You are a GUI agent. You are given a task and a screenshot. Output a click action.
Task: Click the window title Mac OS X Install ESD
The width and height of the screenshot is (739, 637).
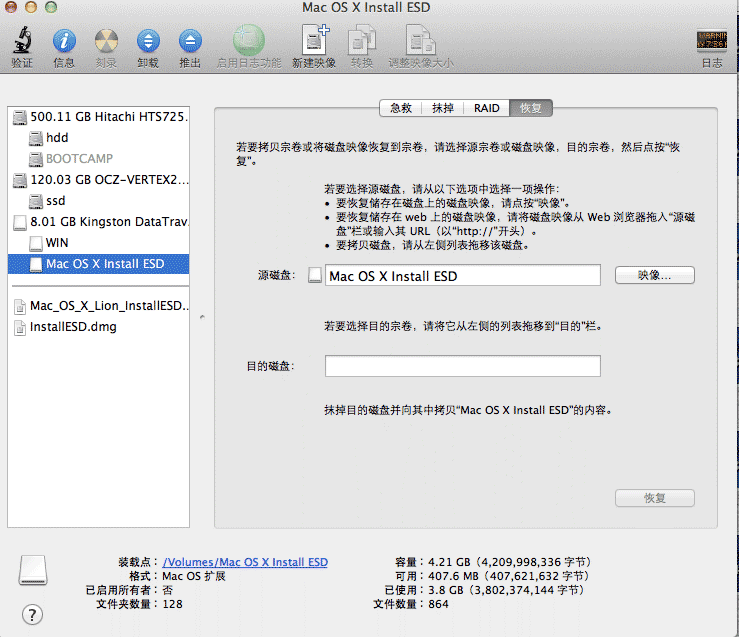366,8
